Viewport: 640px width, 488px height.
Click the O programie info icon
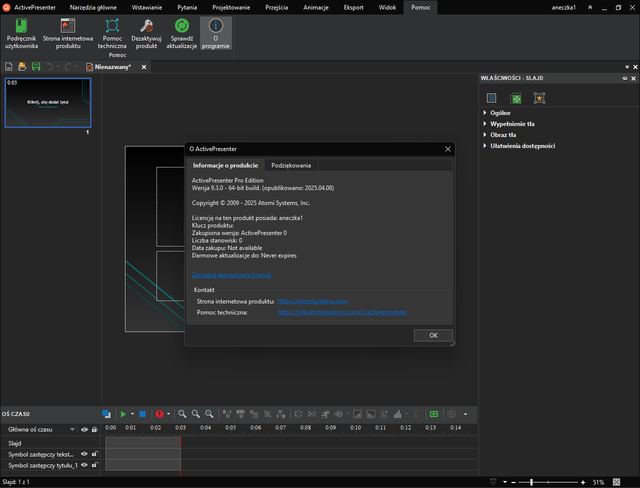coord(216,34)
